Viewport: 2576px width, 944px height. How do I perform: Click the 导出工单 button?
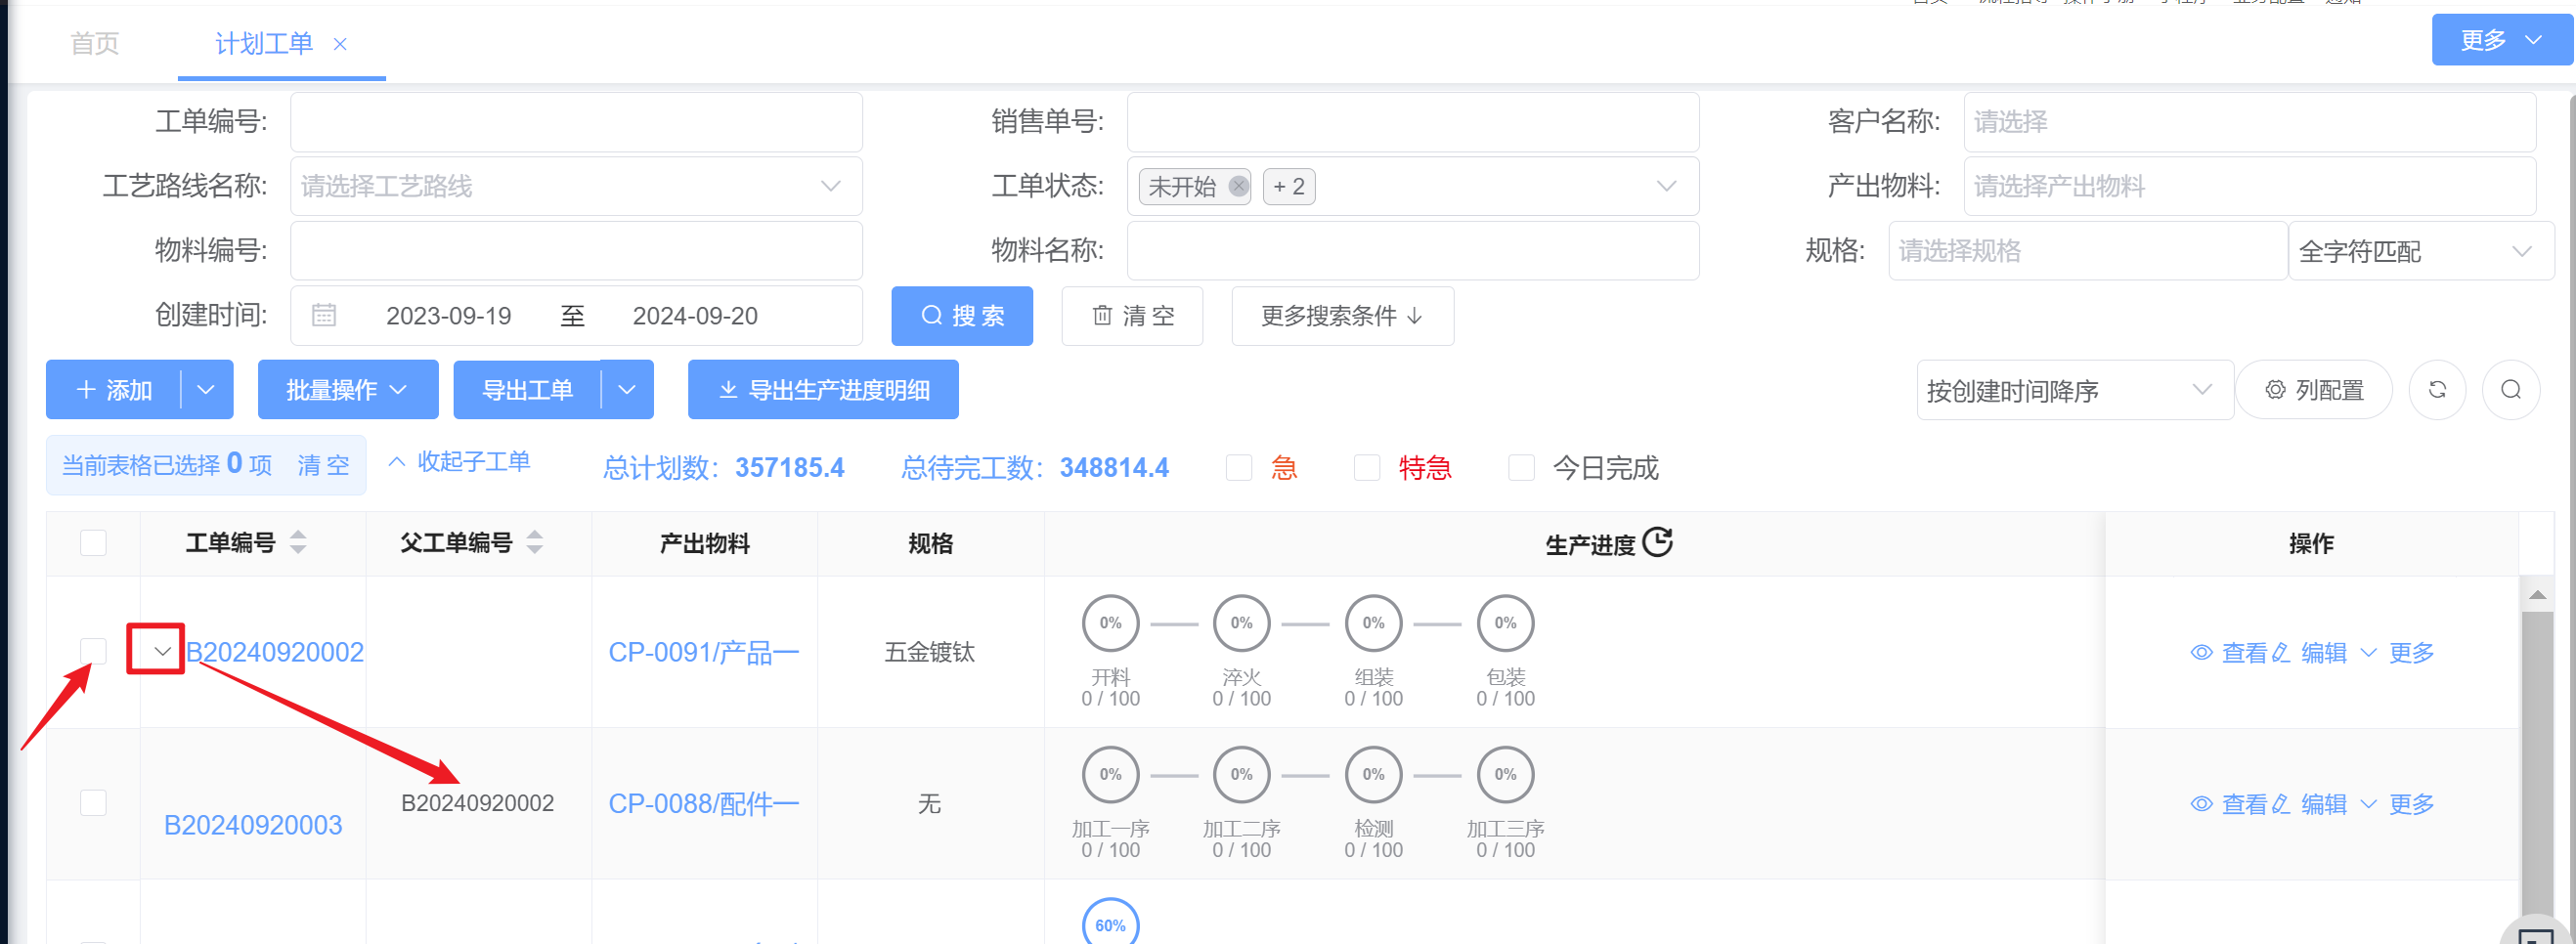coord(527,390)
